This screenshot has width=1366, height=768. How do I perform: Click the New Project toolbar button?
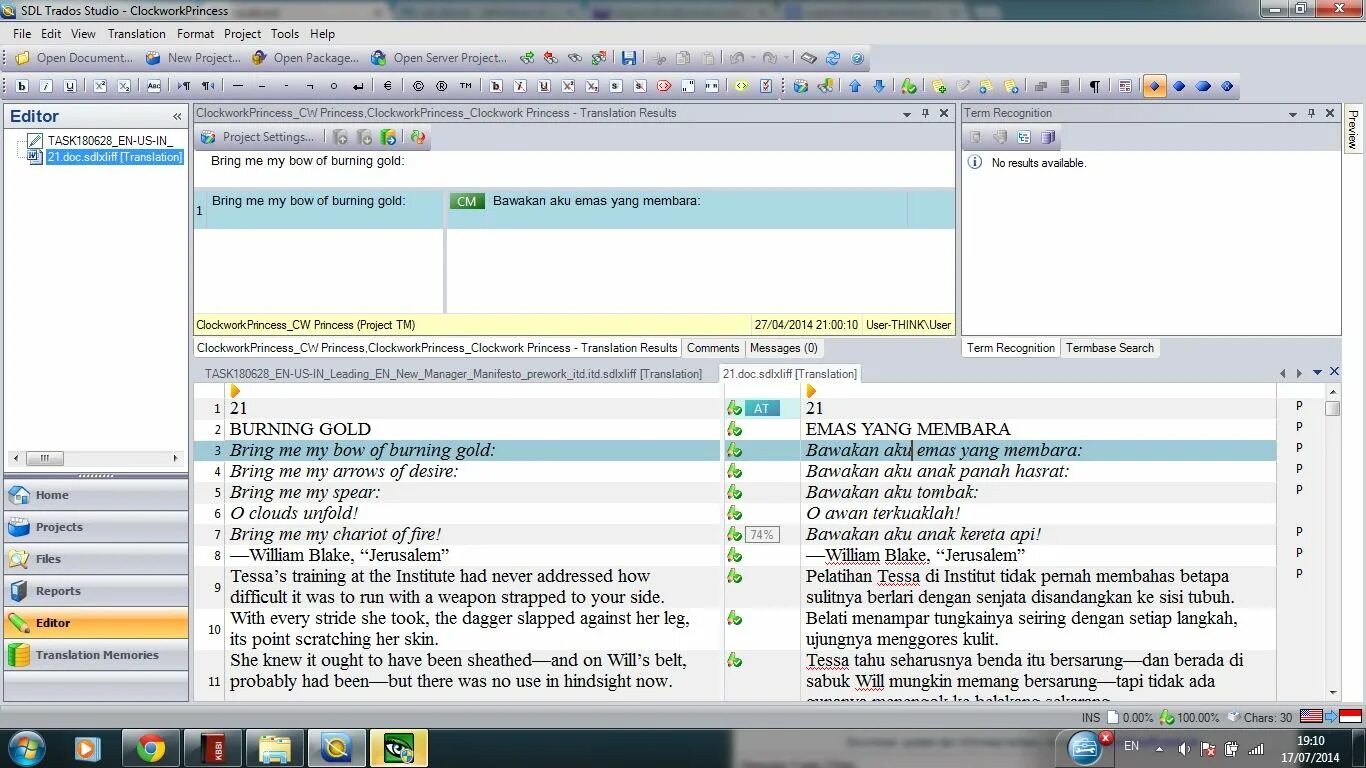194,58
